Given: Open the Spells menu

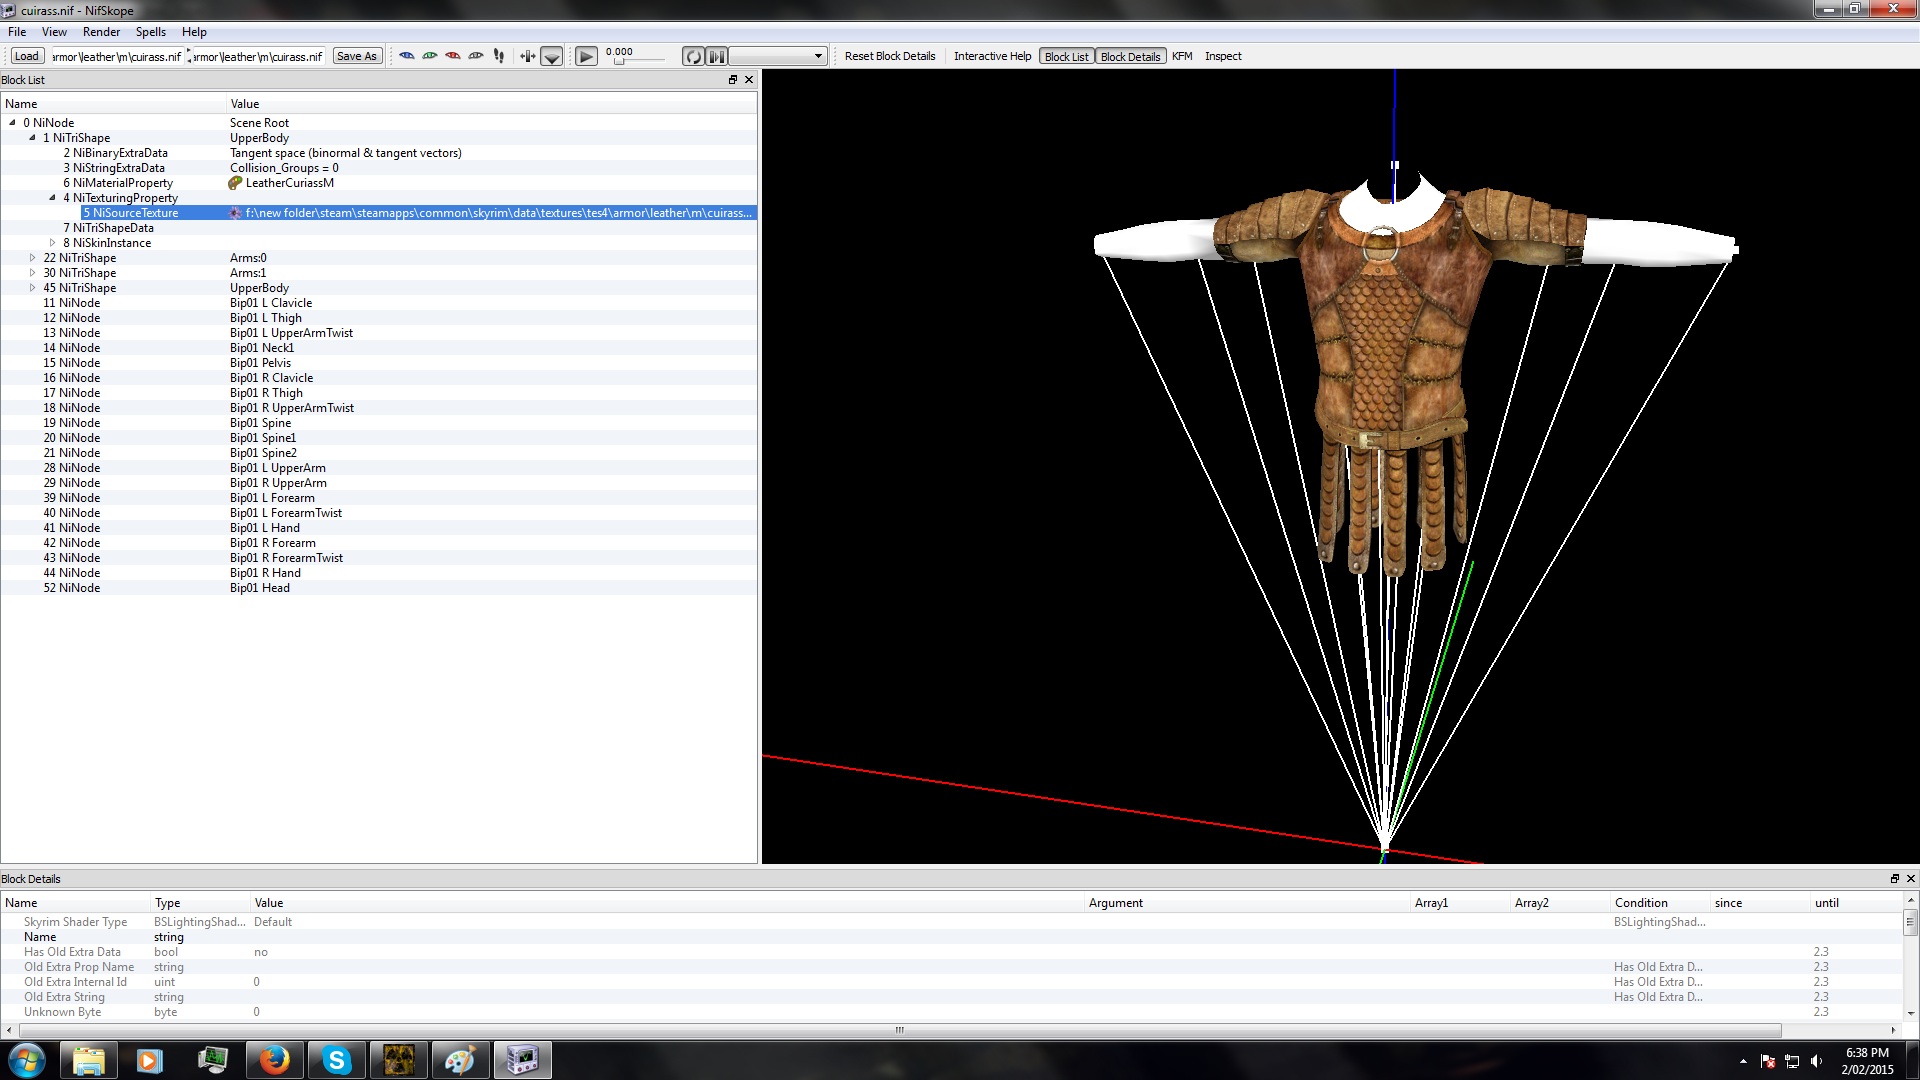Looking at the screenshot, I should 151,32.
